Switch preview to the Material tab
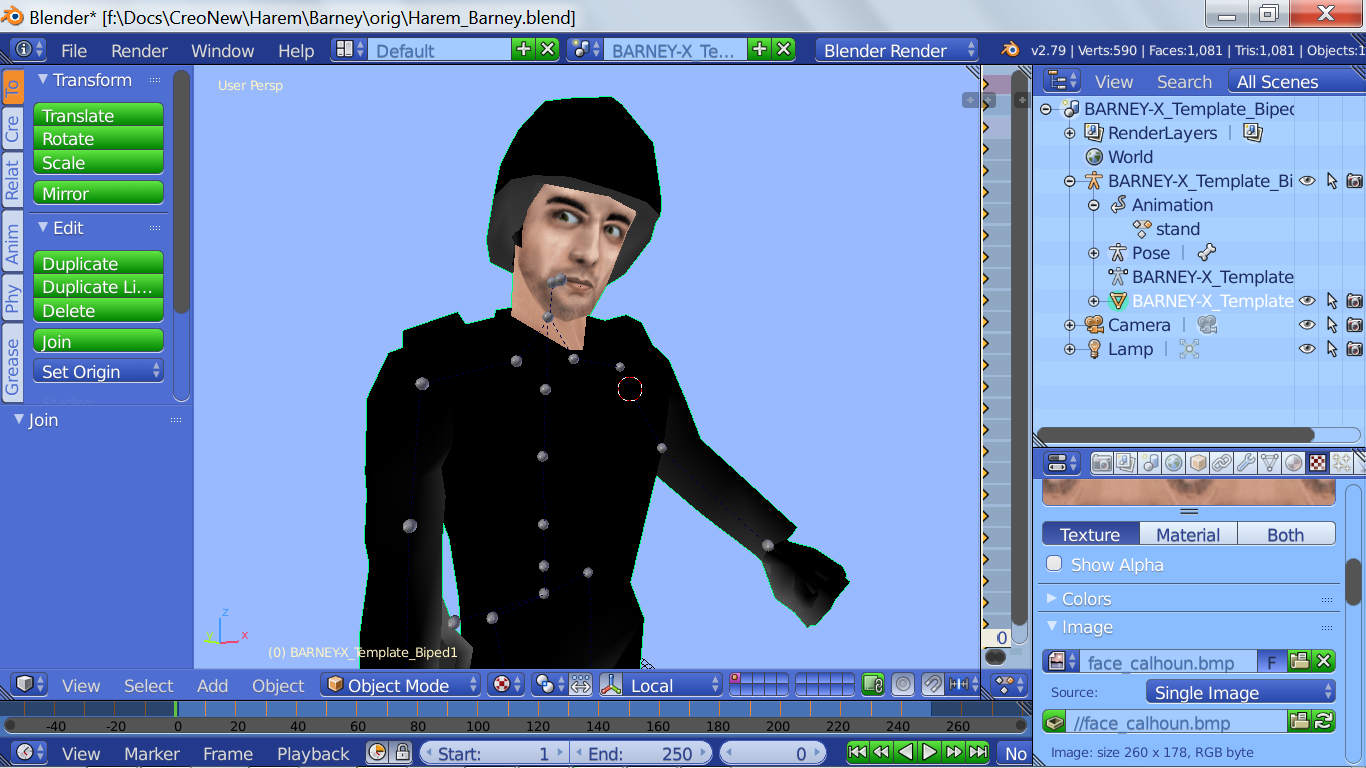This screenshot has width=1366, height=768. click(1188, 535)
